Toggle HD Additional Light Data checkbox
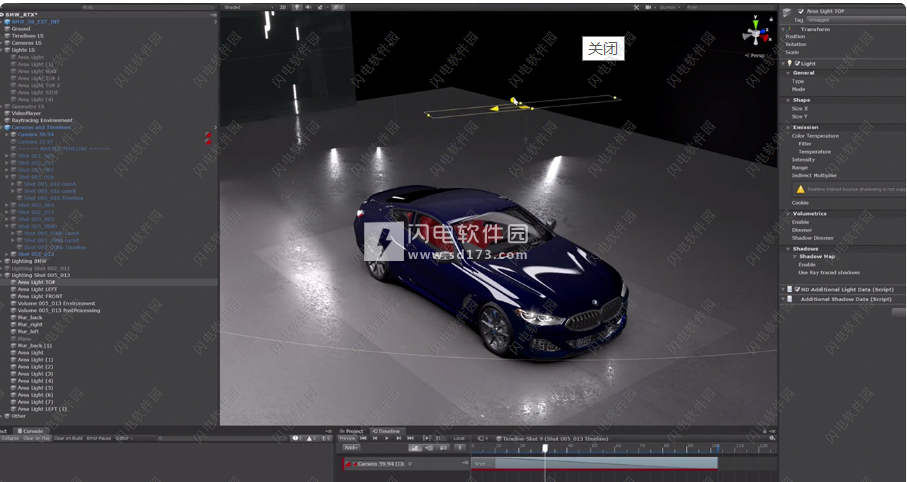The width and height of the screenshot is (907, 482). 797,289
